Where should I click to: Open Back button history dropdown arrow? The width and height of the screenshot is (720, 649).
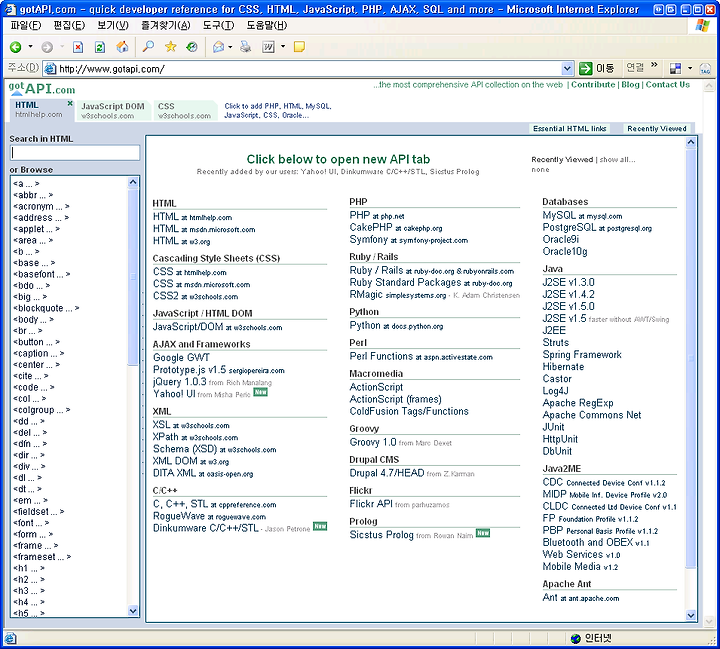point(30,46)
